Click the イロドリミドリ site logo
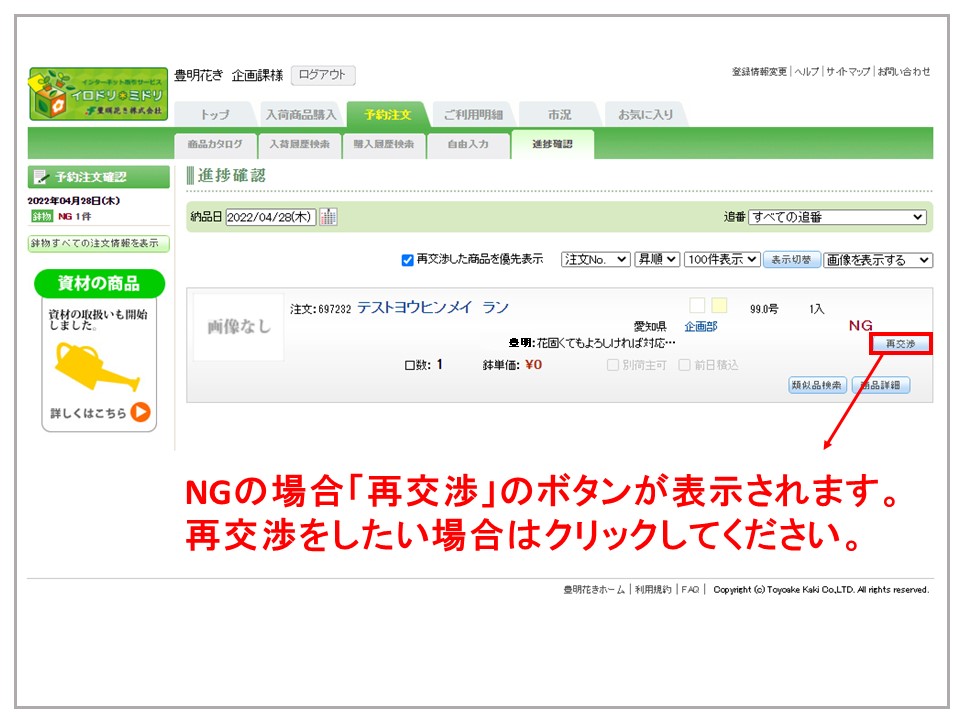The width and height of the screenshot is (960, 720). (x=98, y=94)
